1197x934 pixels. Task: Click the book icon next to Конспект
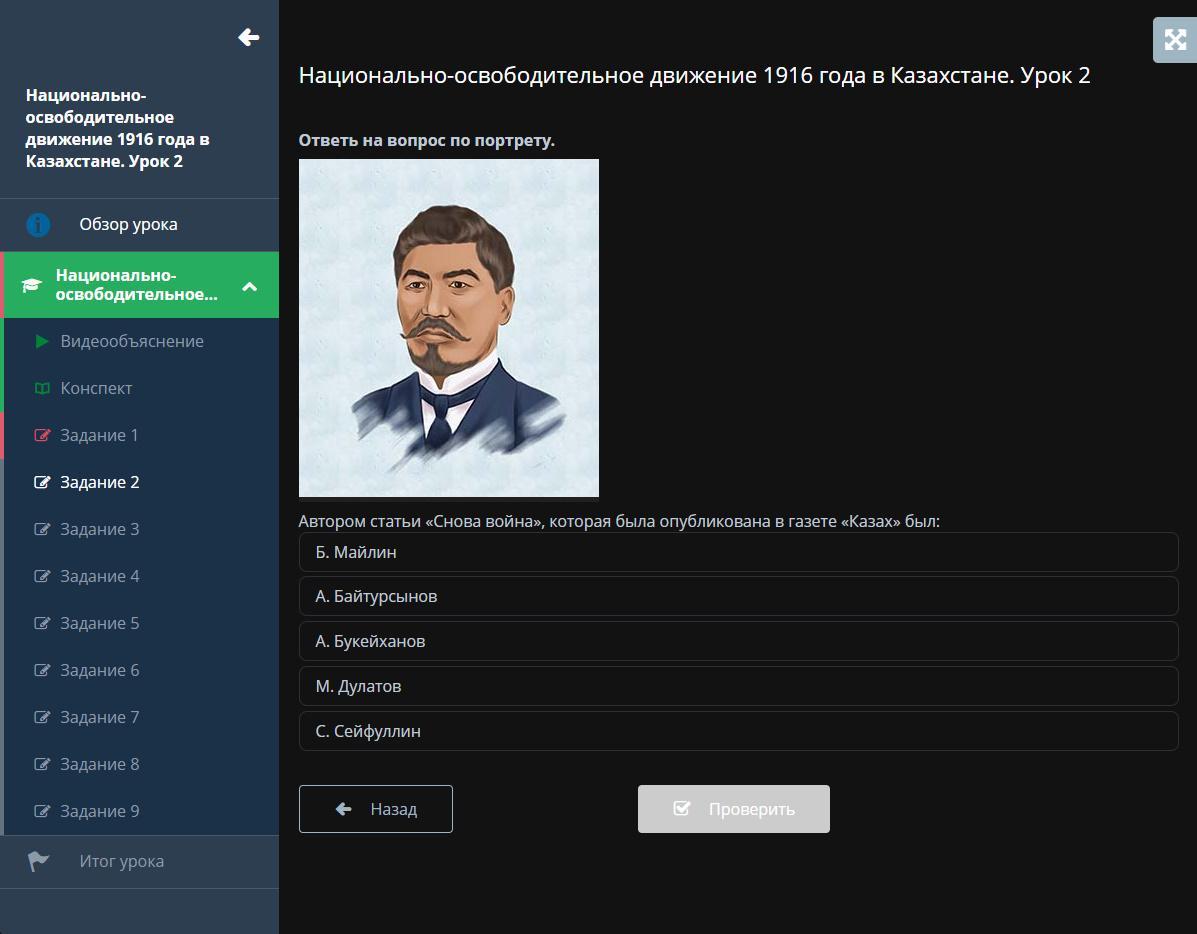tap(42, 389)
